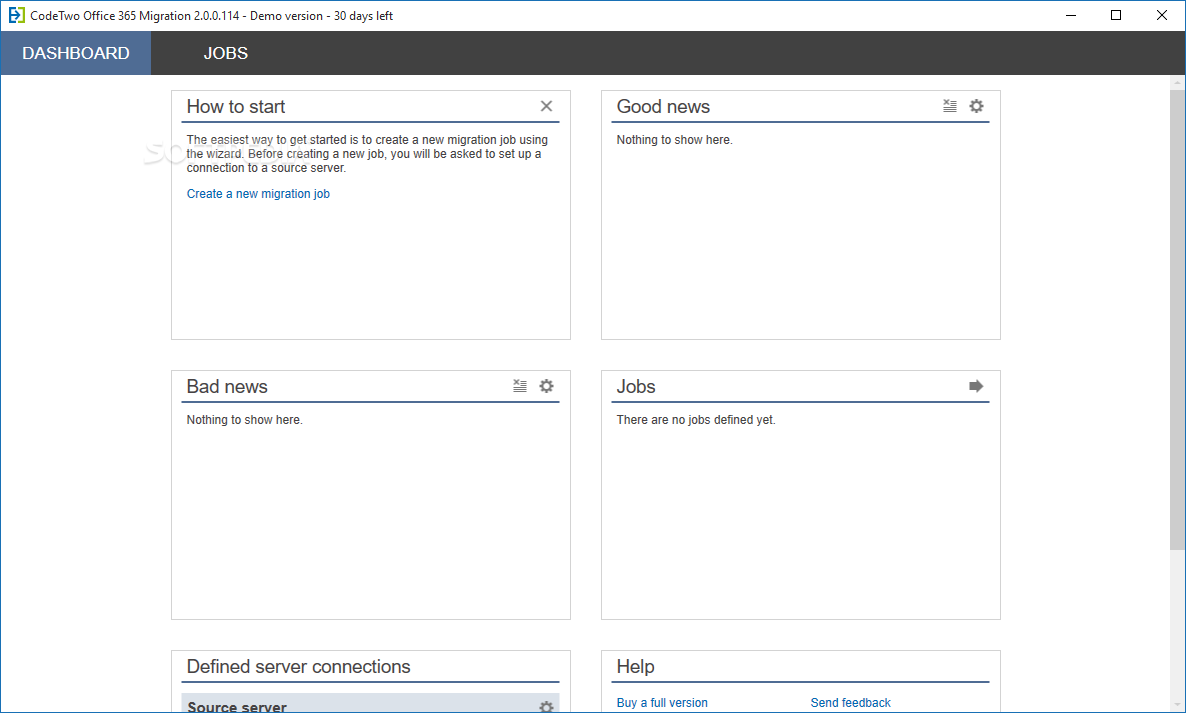Open Create a new migration job link
Screen dimensions: 1186x713
tap(258, 194)
